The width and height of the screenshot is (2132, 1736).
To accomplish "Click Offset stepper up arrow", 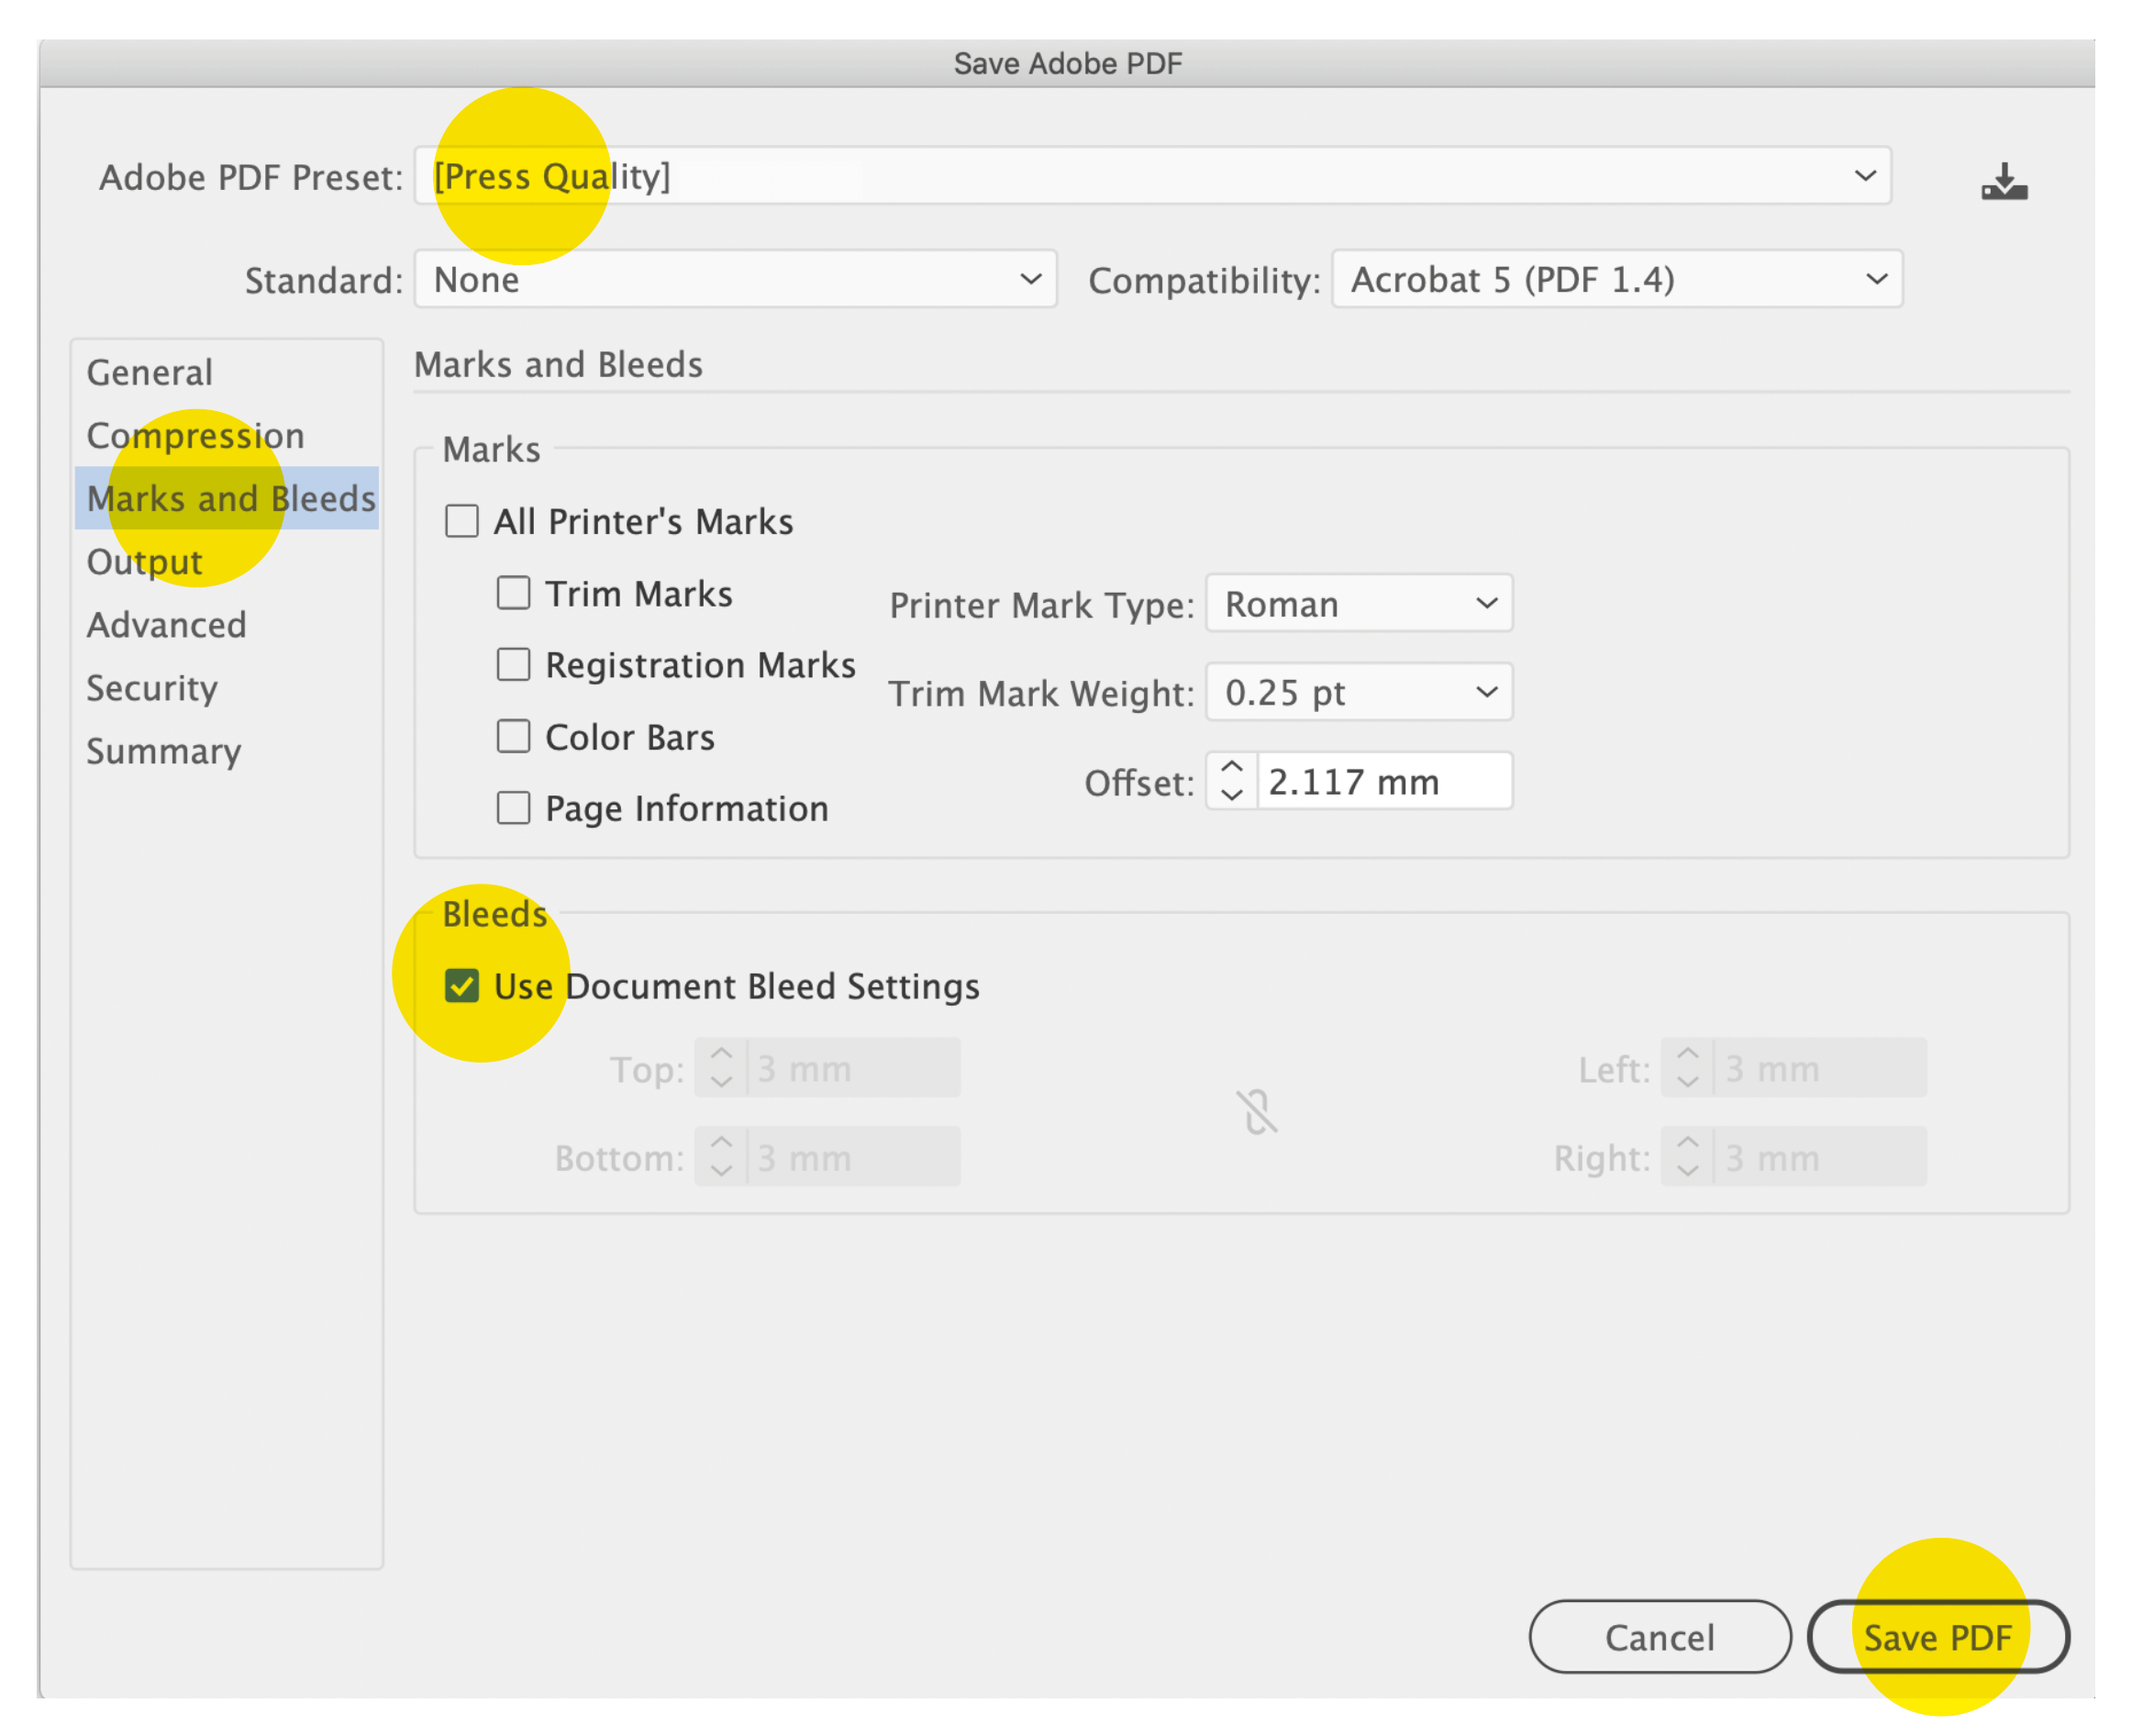I will [x=1231, y=767].
